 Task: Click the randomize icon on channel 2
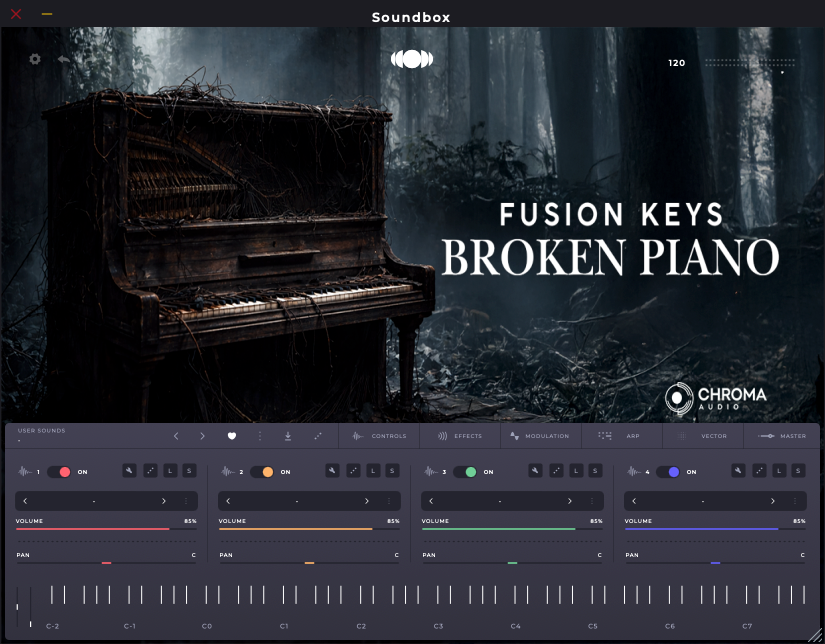(x=352, y=468)
